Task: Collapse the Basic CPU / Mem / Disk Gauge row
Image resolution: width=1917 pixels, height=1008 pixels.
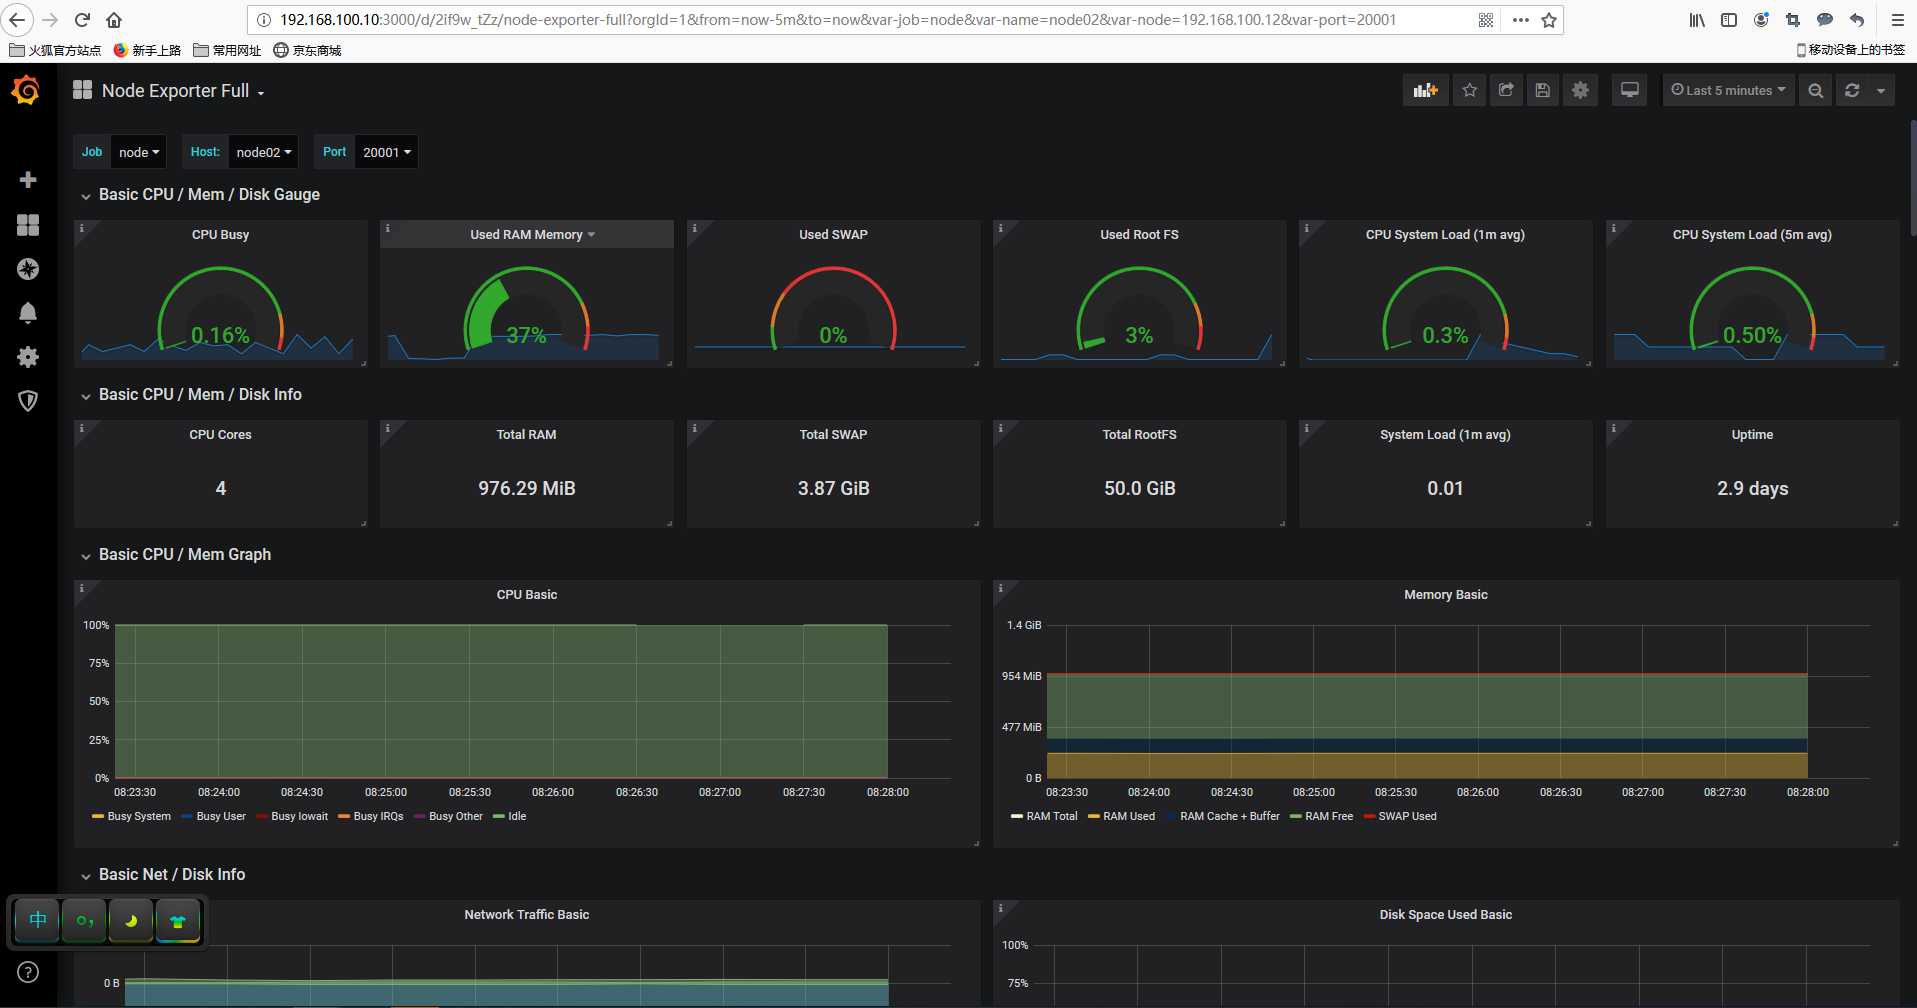Action: tap(209, 195)
